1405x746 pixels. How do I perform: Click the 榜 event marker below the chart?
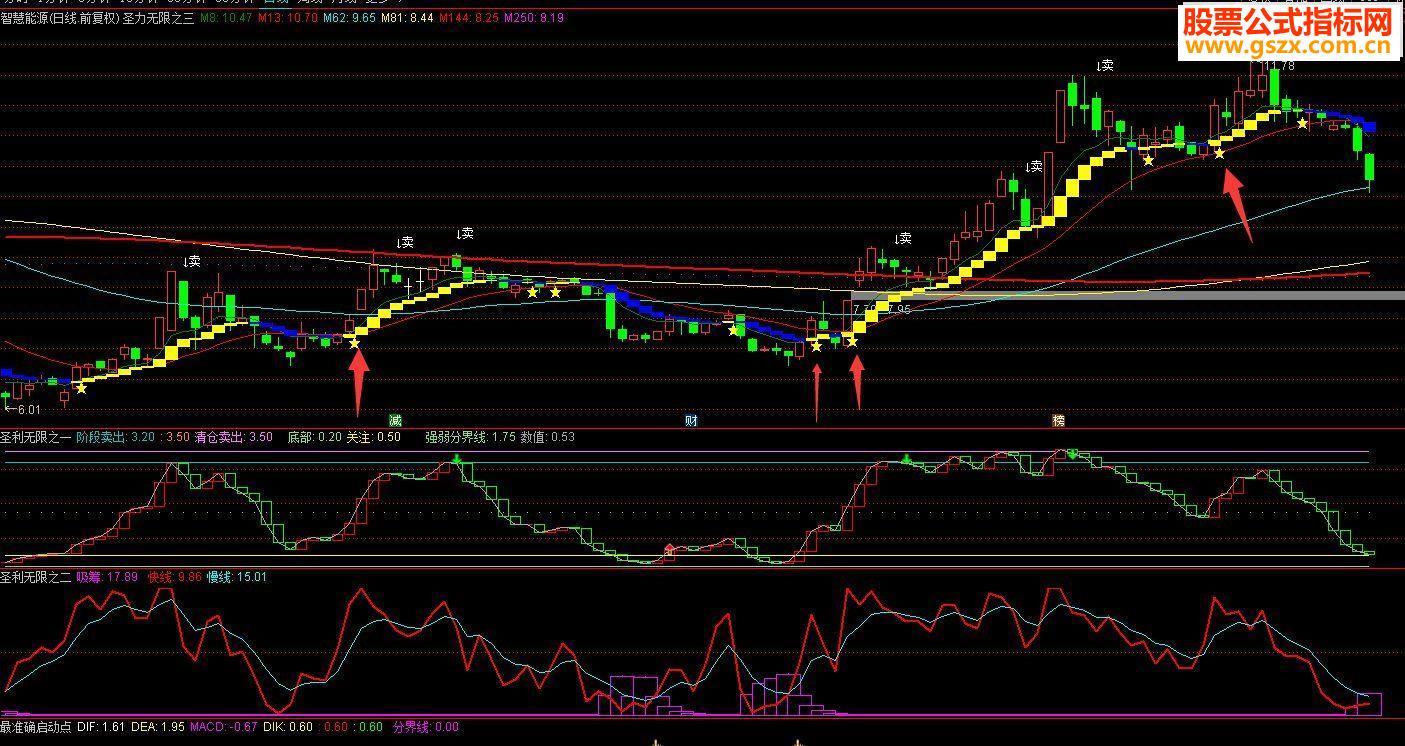coord(1058,420)
